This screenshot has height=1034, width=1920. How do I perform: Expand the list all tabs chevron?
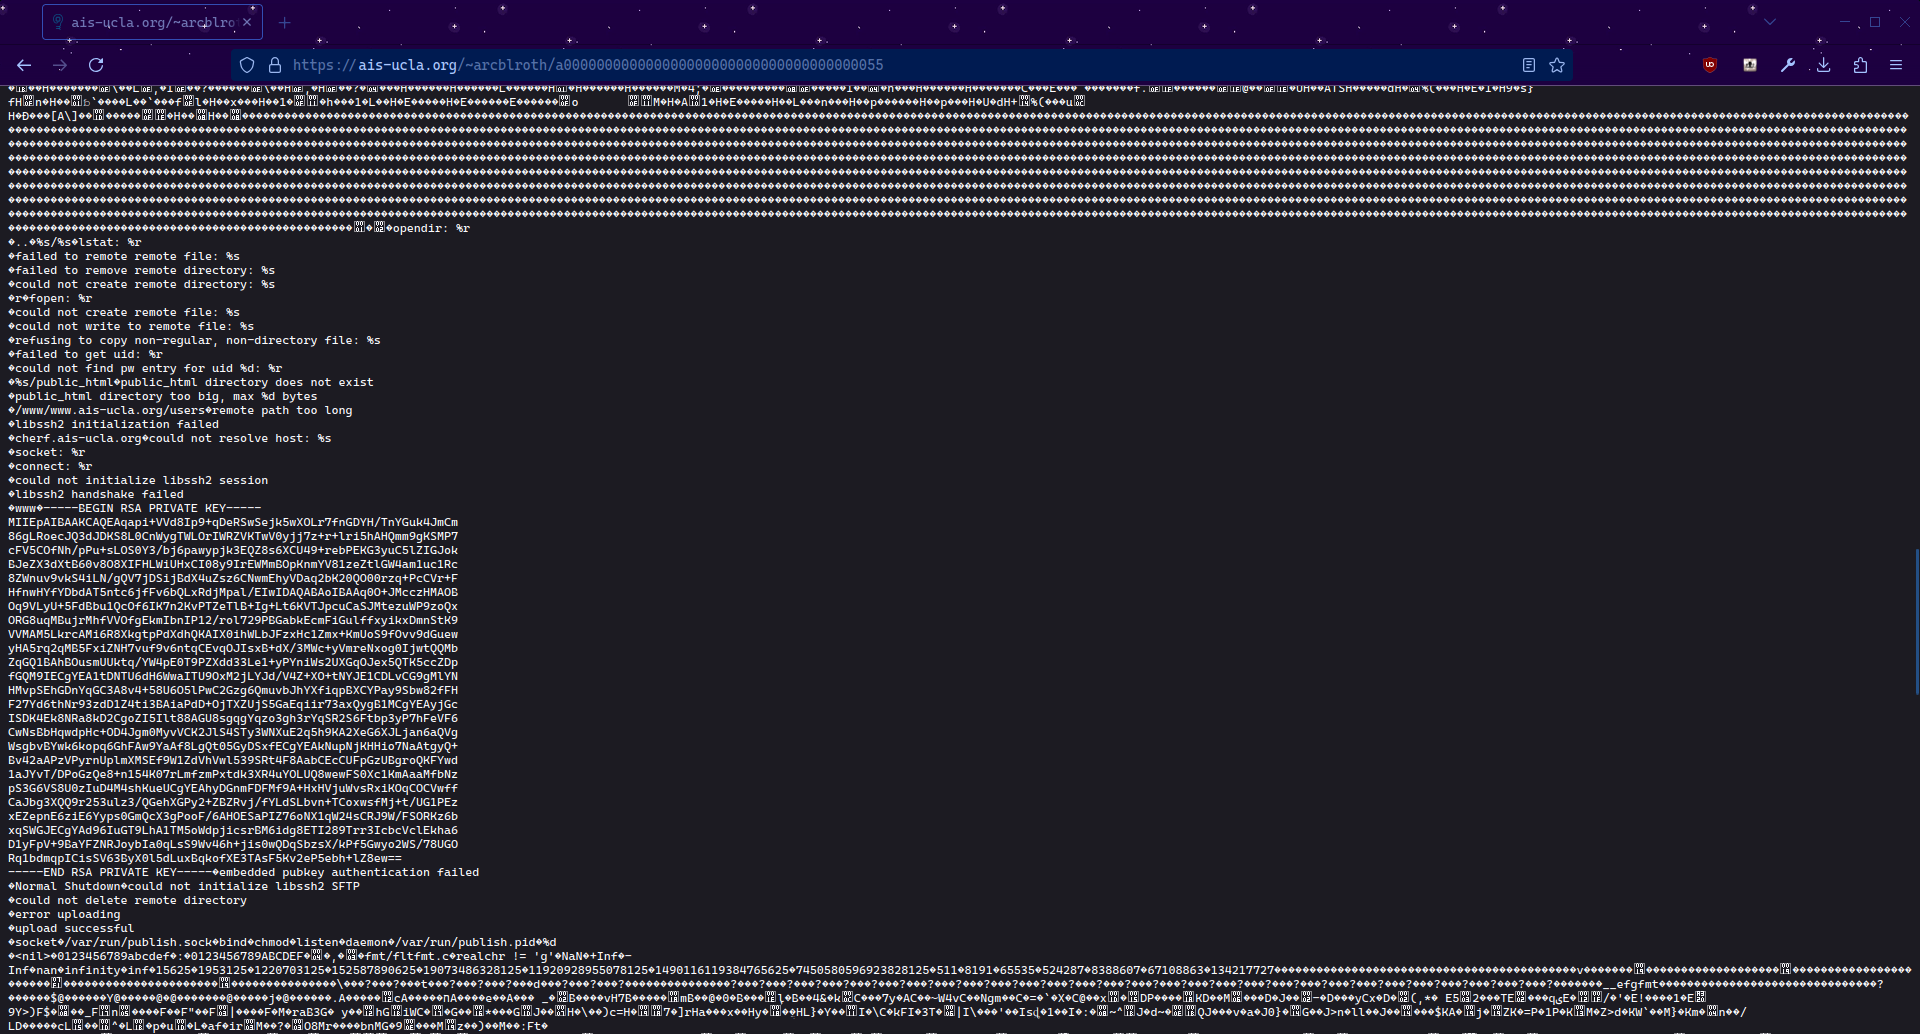point(1770,22)
